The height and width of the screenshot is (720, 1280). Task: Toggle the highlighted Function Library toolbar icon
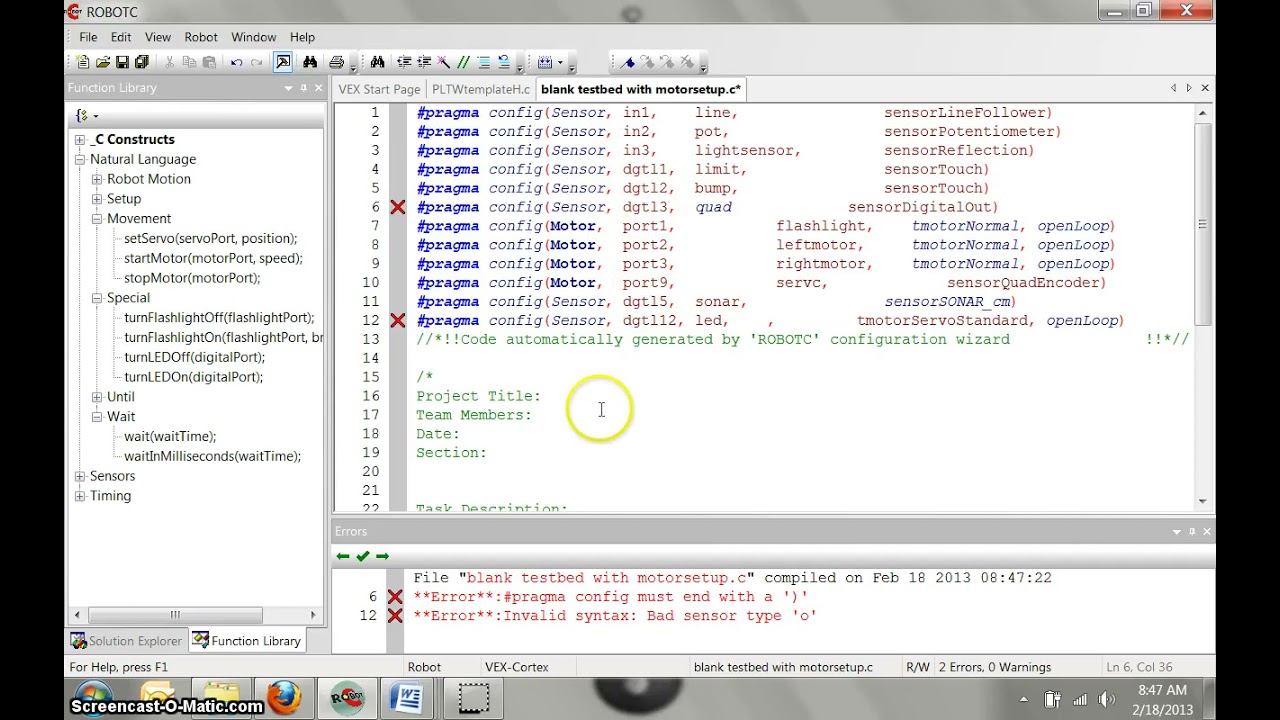tap(283, 62)
